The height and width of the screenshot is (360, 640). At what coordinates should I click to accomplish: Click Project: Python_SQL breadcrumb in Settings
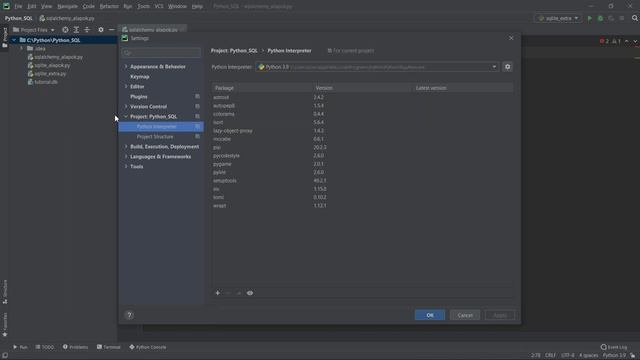tap(234, 51)
